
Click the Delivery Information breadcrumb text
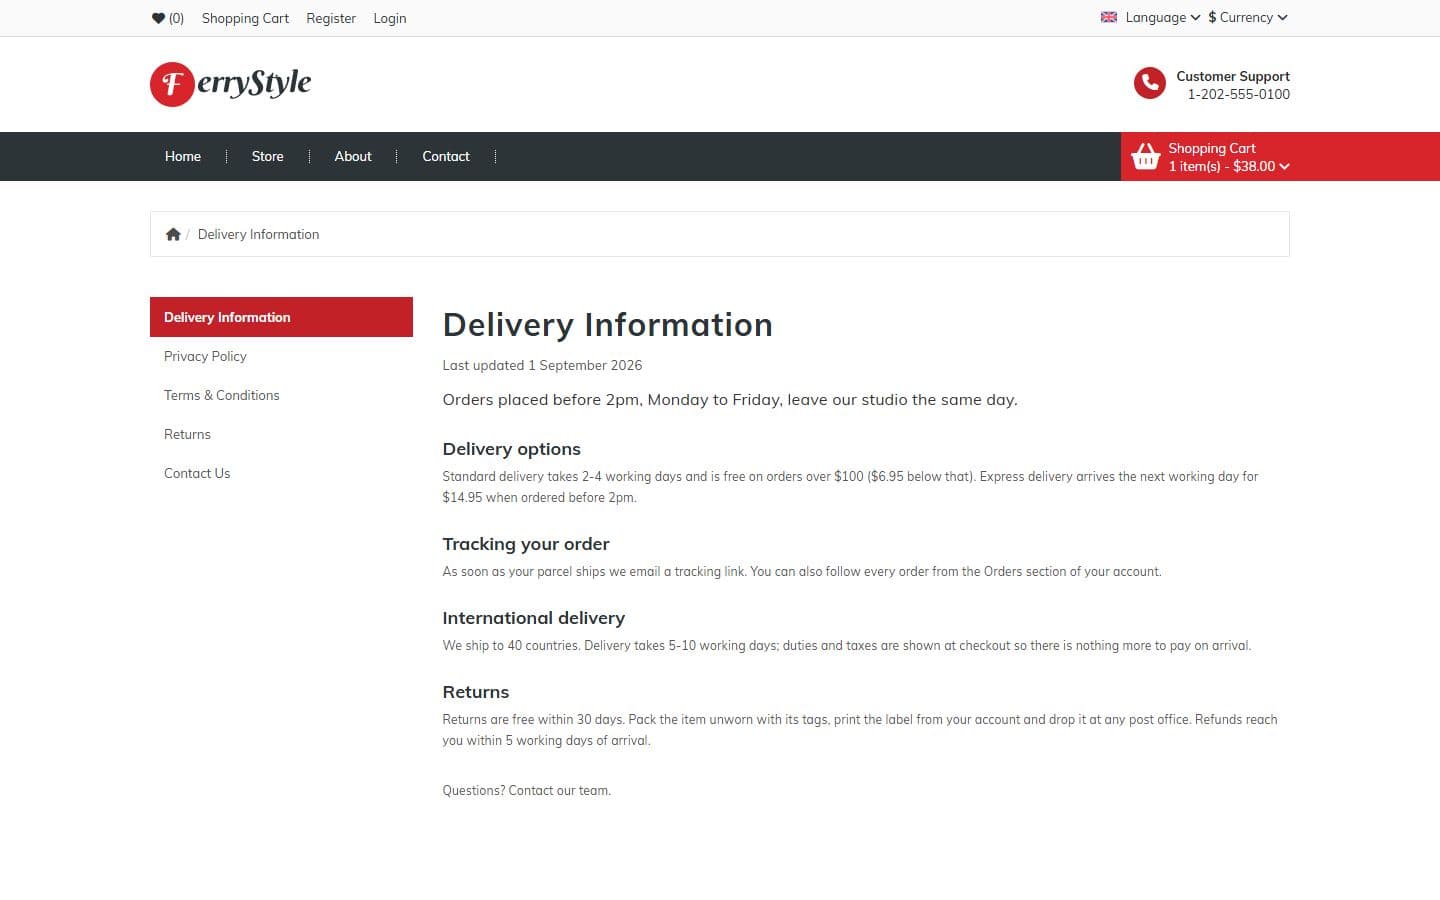[258, 234]
